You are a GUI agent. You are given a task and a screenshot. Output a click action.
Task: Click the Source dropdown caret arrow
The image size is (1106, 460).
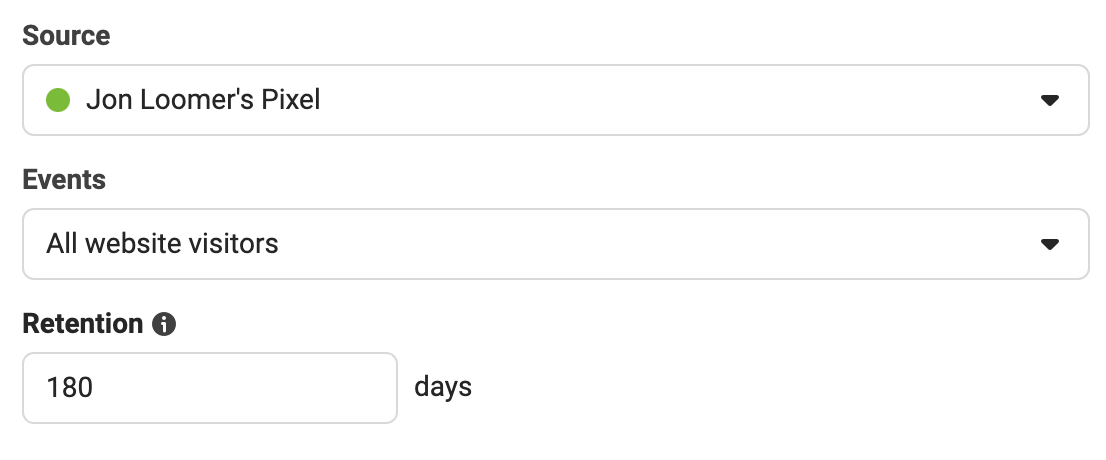(1050, 101)
